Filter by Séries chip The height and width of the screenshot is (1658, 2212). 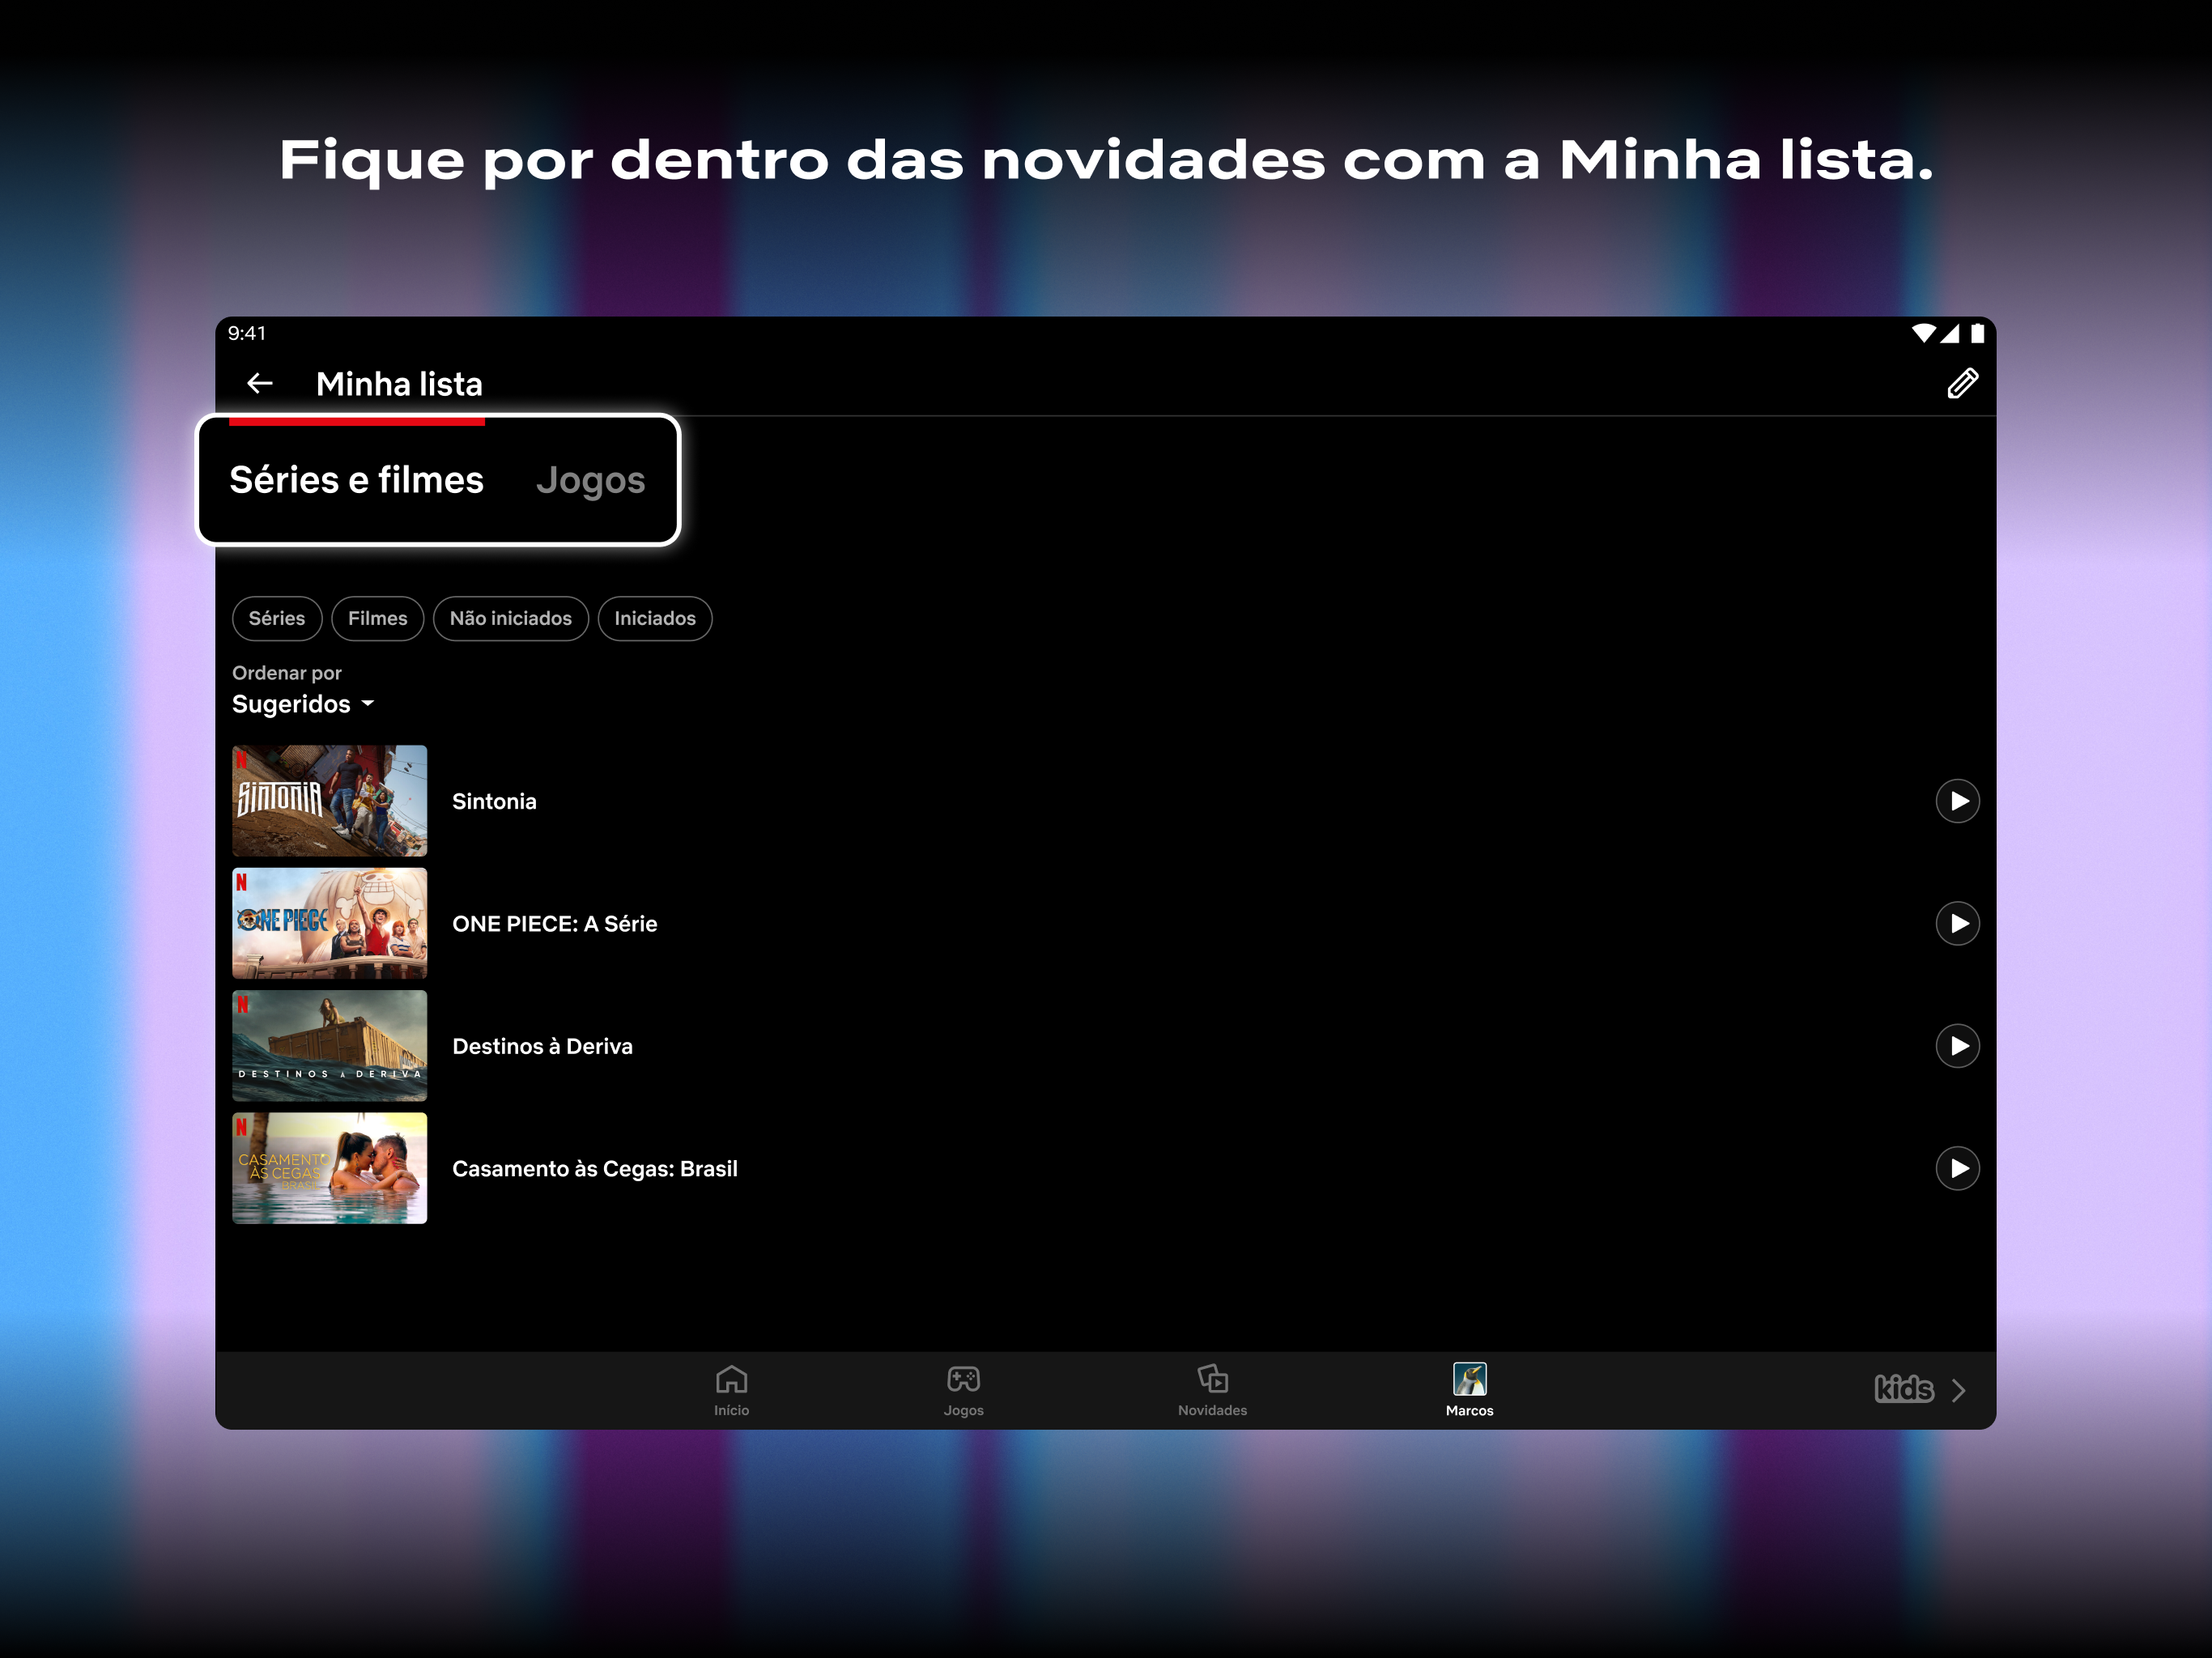pos(277,618)
